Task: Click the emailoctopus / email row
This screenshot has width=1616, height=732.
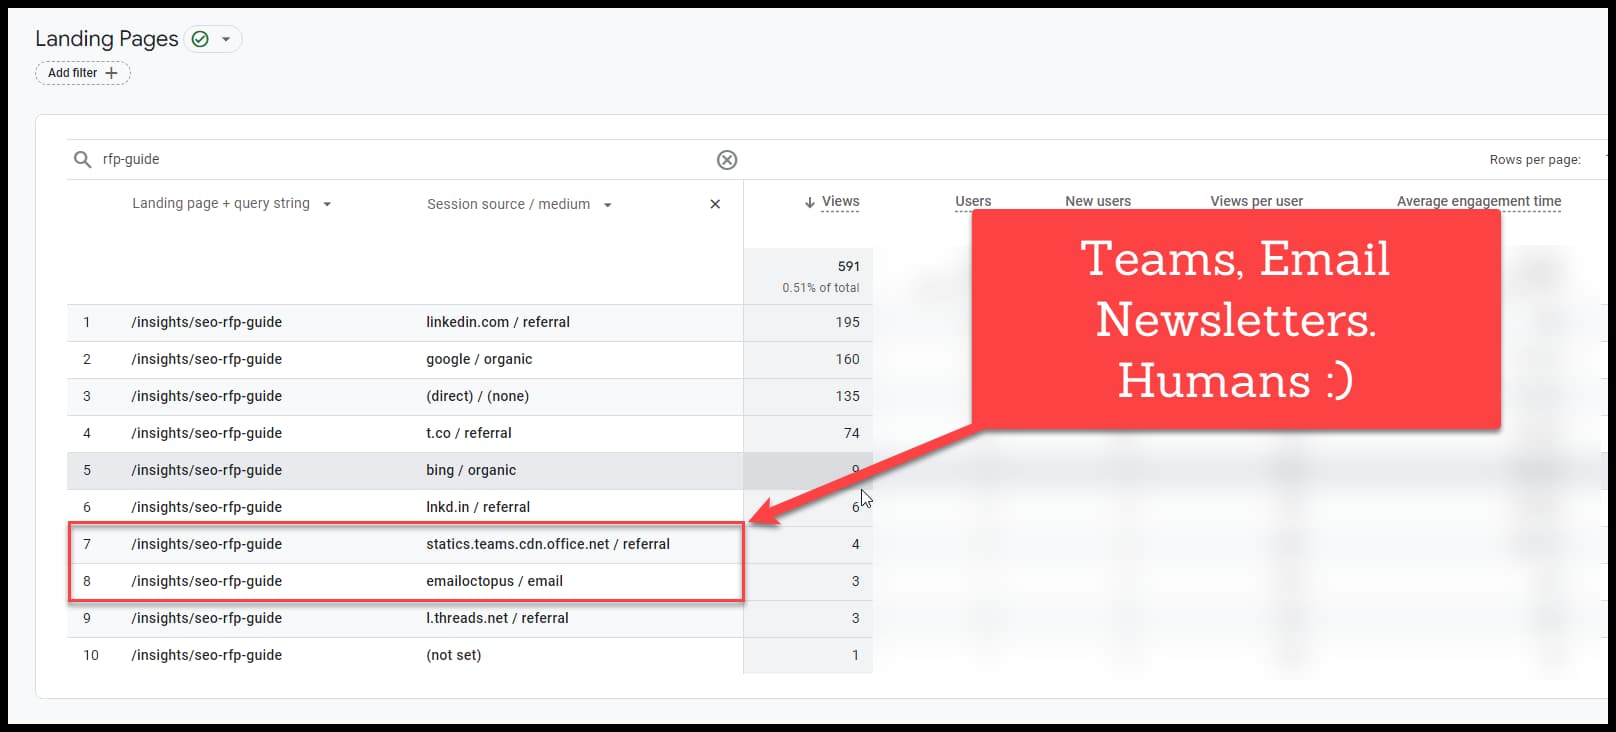Action: point(494,581)
